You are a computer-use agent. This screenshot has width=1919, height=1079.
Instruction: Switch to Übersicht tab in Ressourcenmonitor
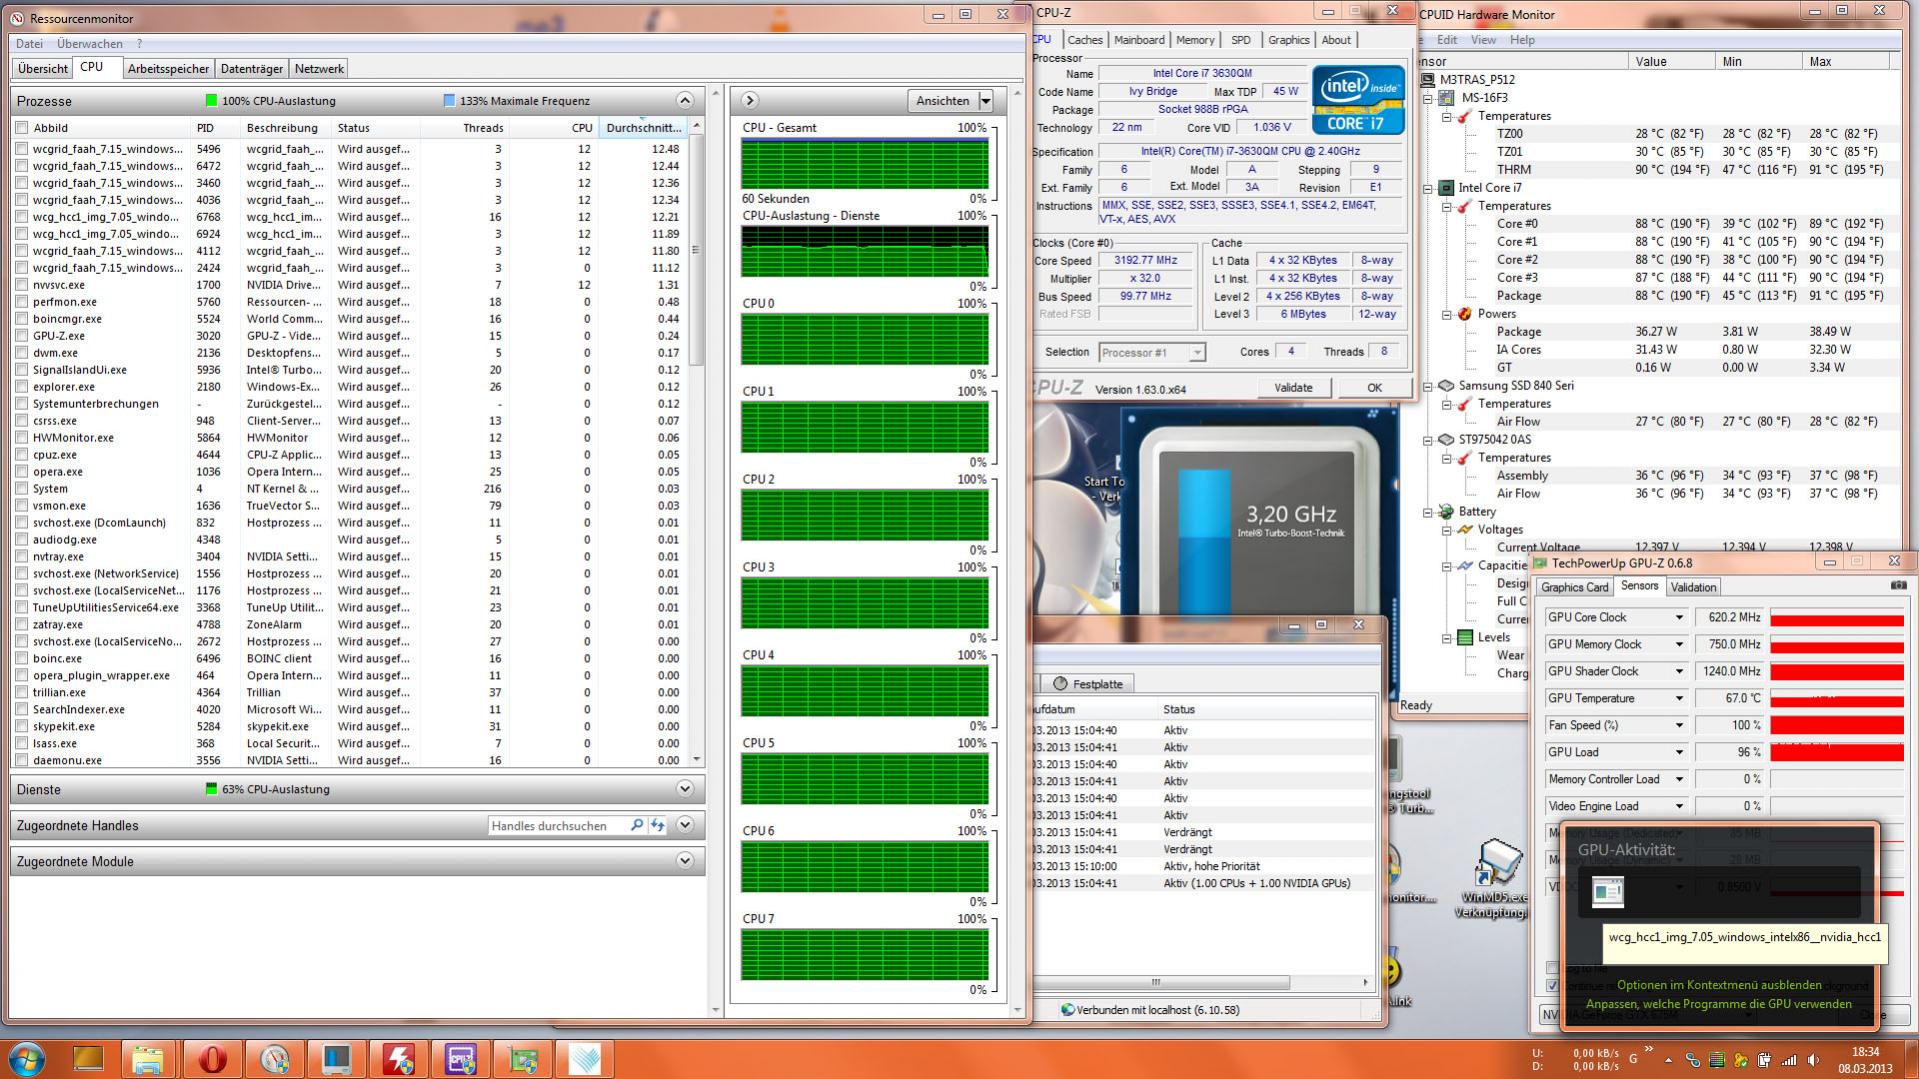pos(43,69)
